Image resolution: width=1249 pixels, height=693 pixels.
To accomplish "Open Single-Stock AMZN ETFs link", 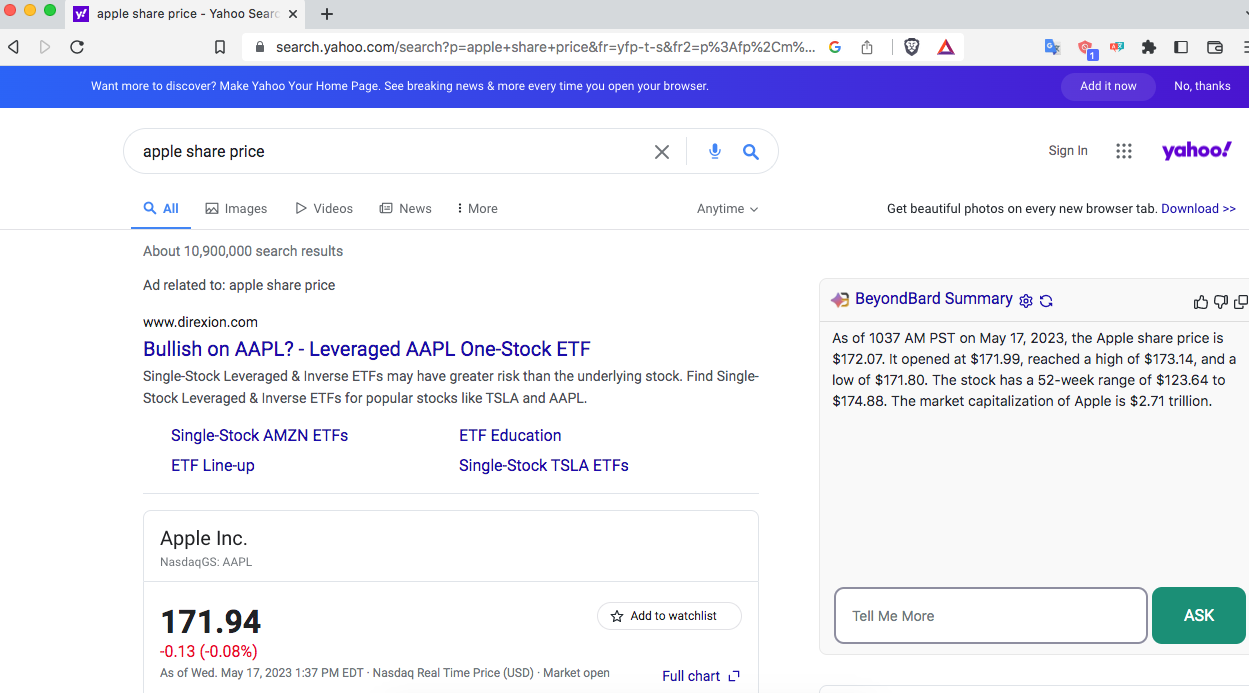I will [x=260, y=436].
